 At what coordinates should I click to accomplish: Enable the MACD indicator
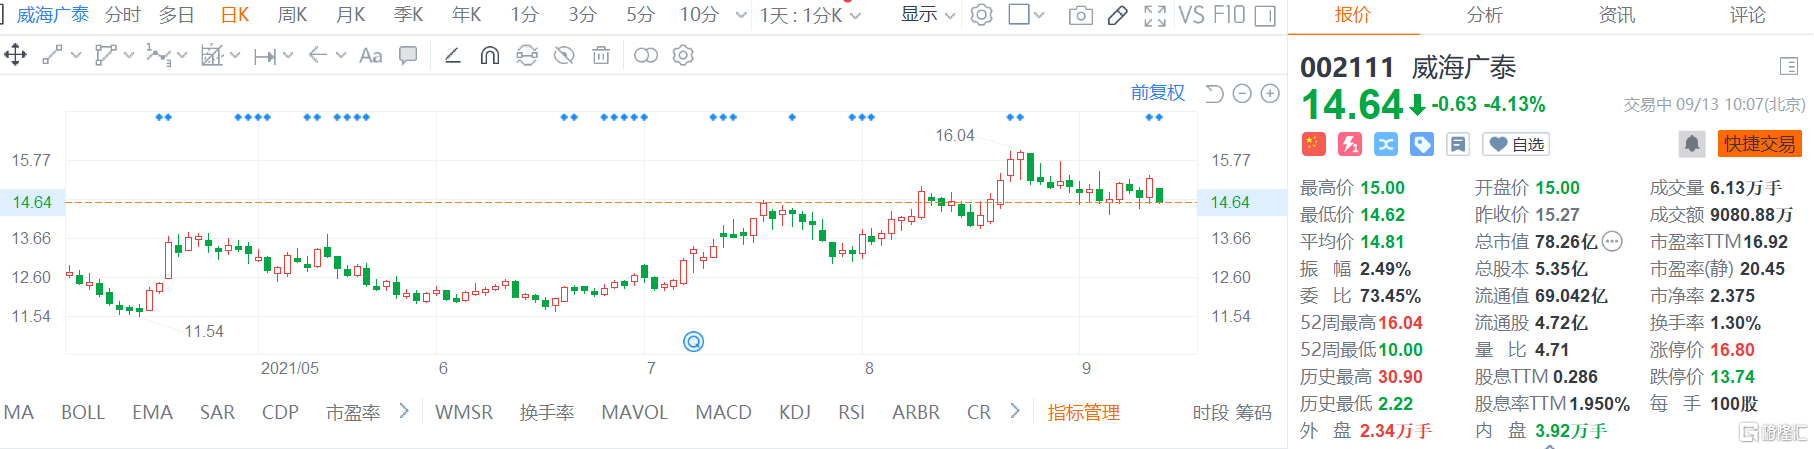click(723, 412)
